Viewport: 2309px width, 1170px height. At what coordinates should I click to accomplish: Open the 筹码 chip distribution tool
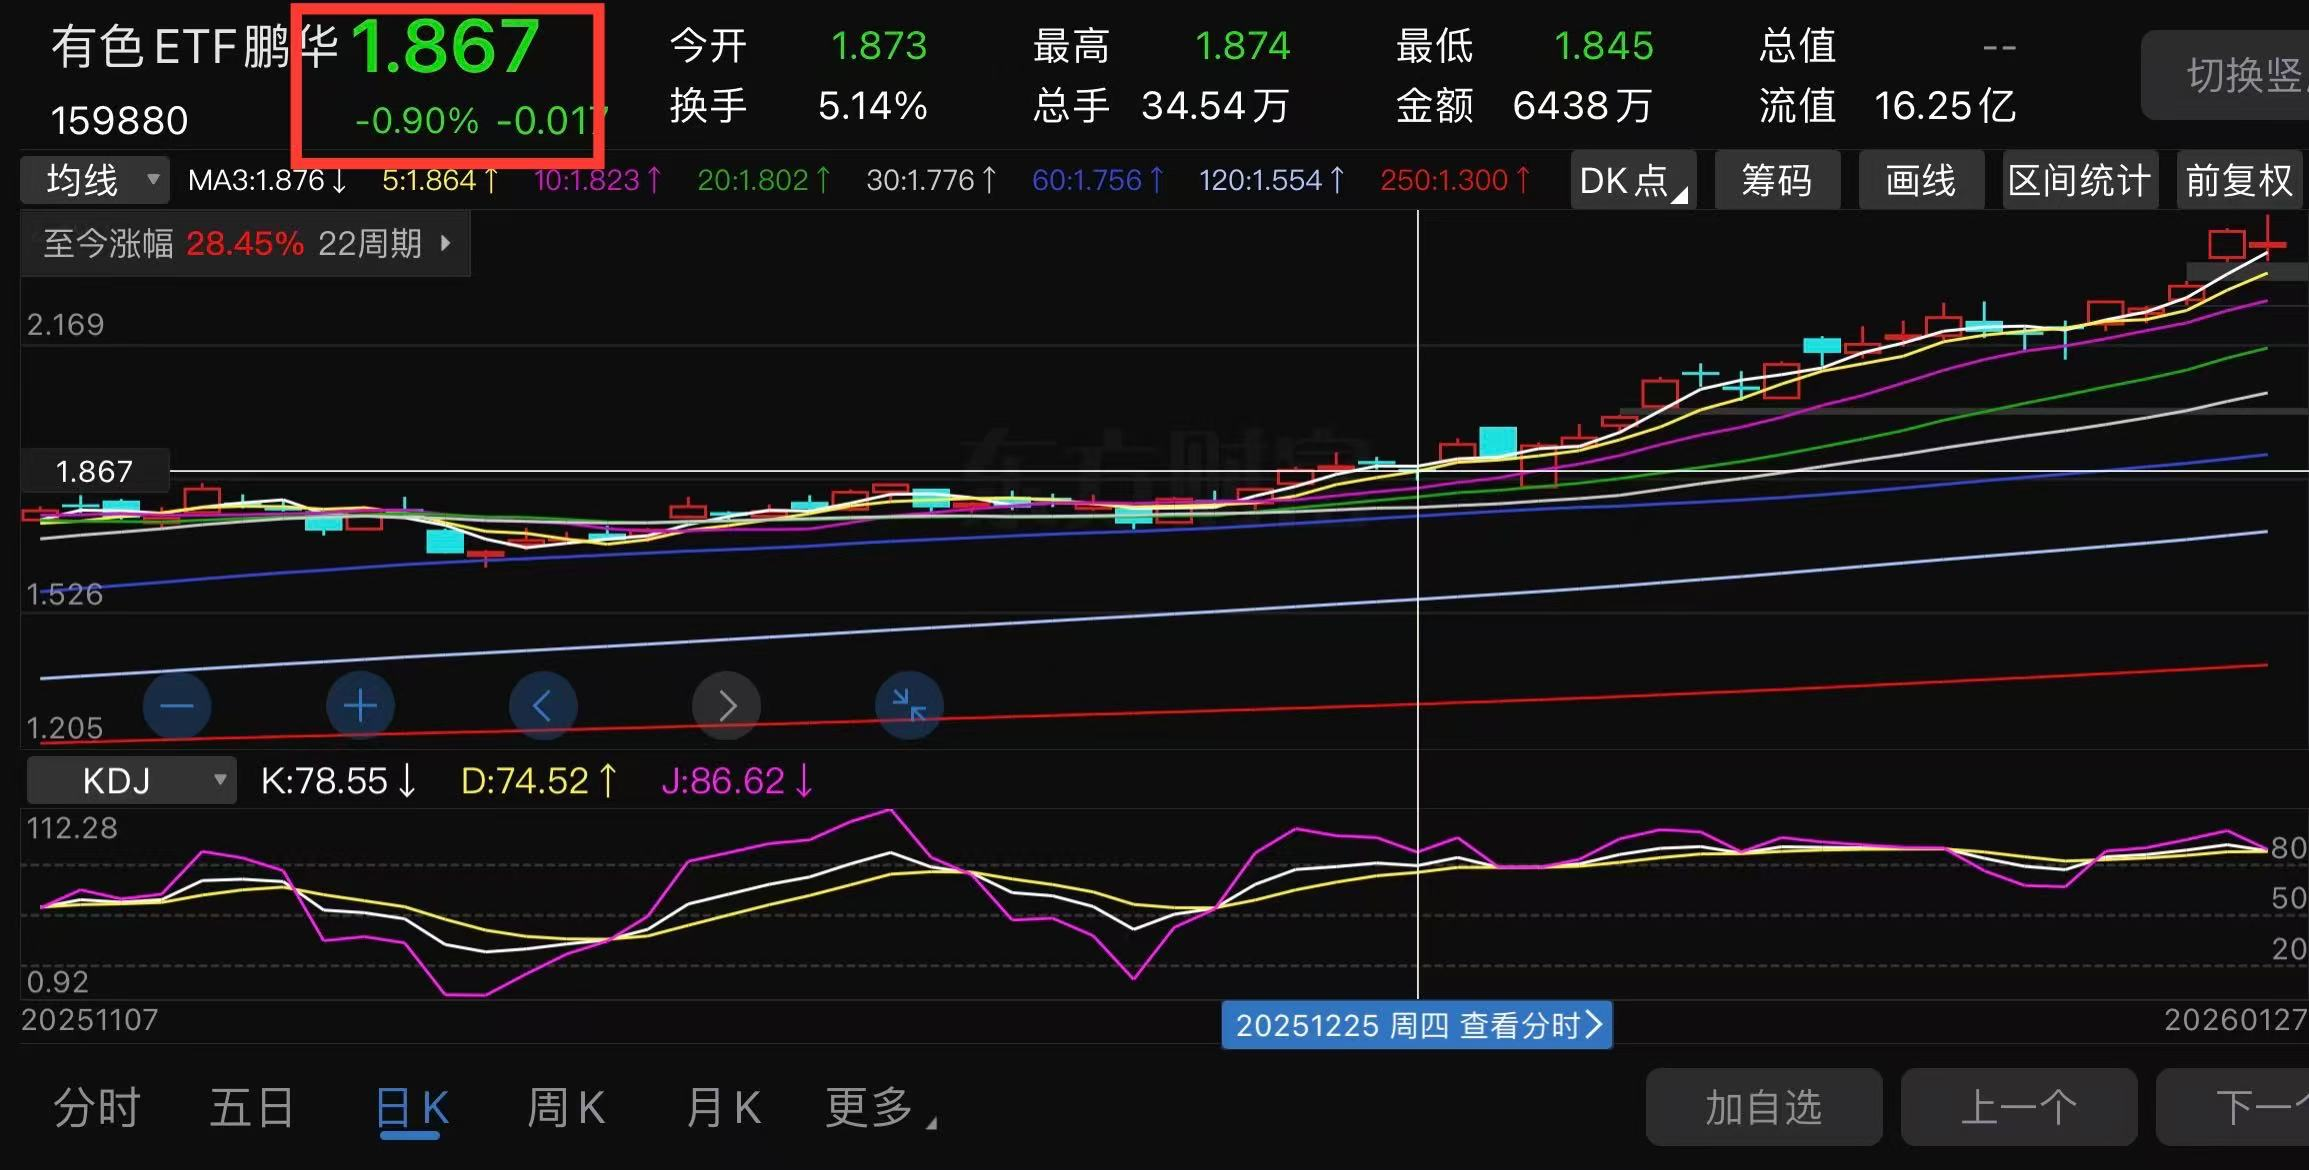pos(1777,181)
